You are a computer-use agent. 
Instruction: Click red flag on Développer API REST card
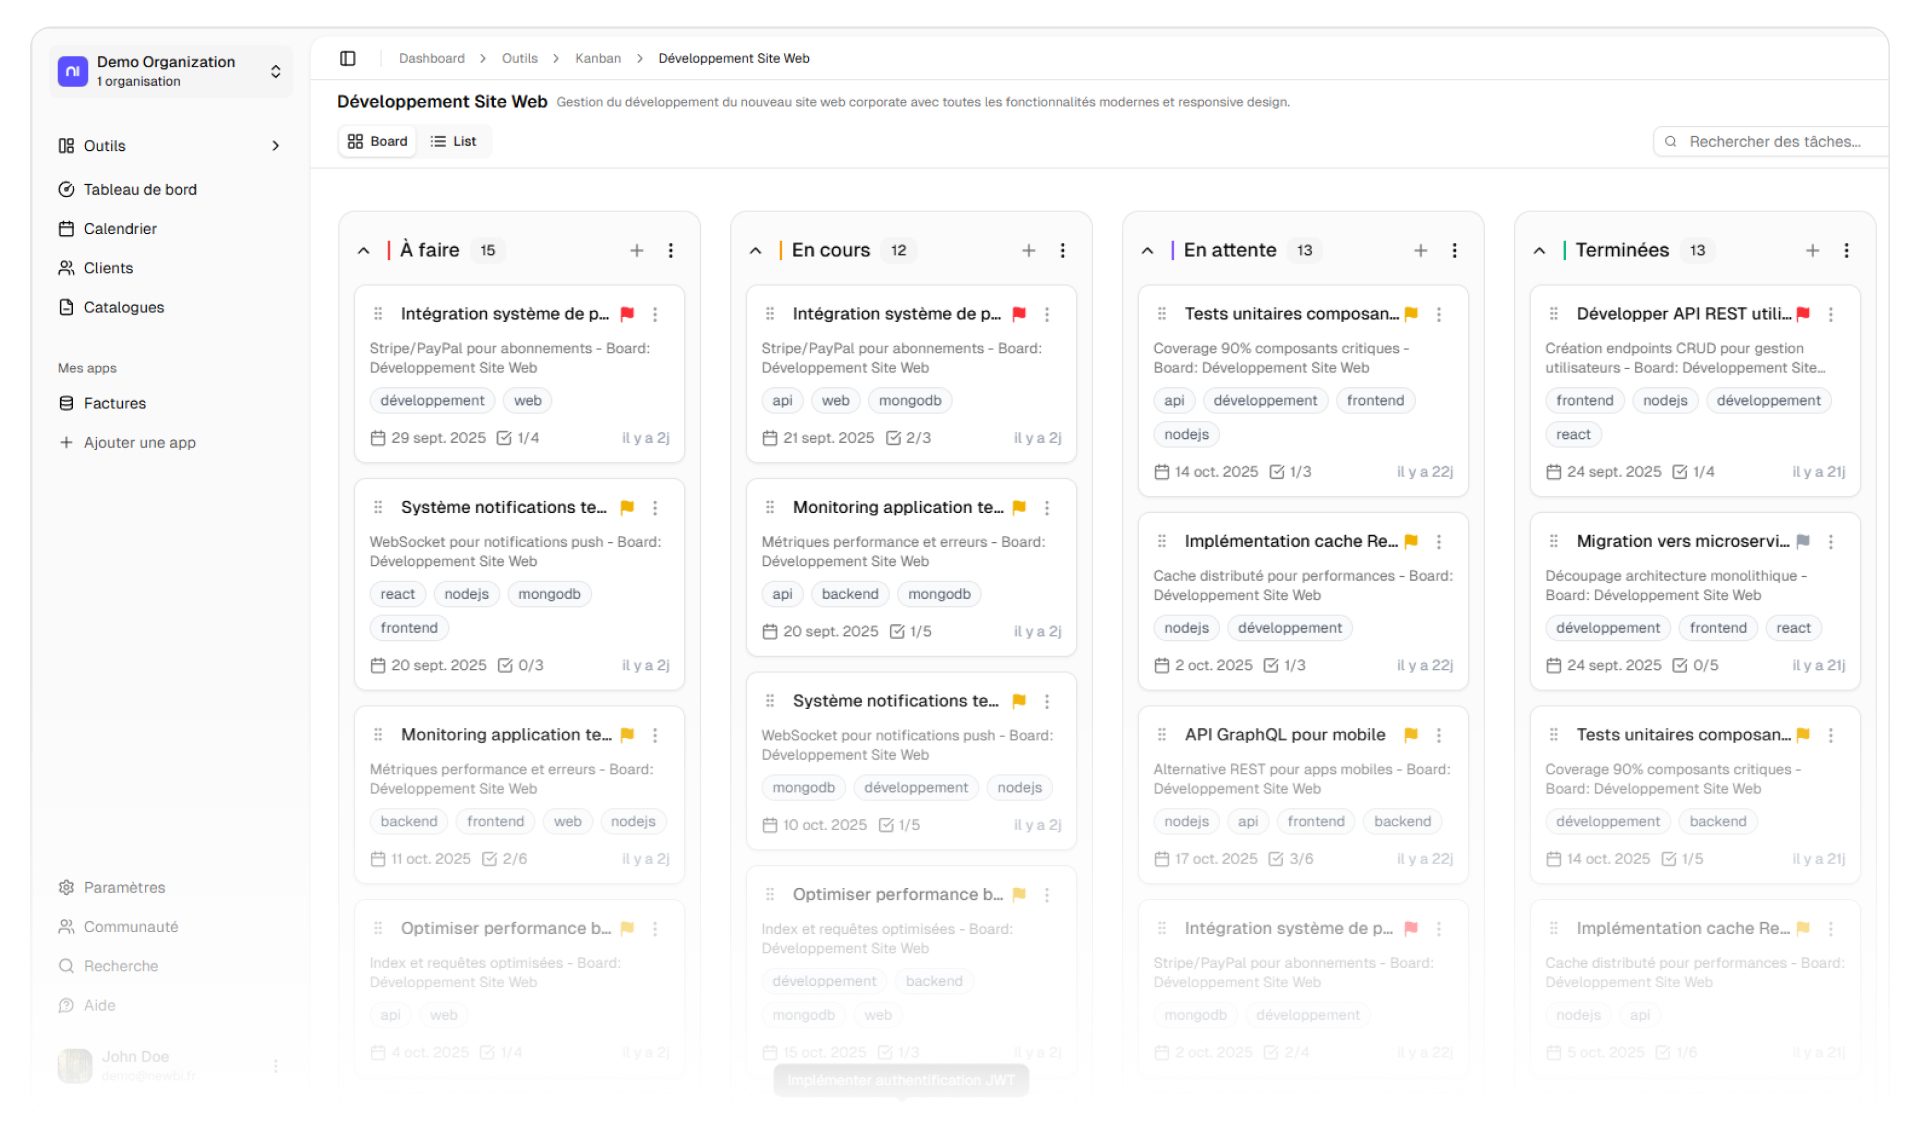coord(1802,314)
